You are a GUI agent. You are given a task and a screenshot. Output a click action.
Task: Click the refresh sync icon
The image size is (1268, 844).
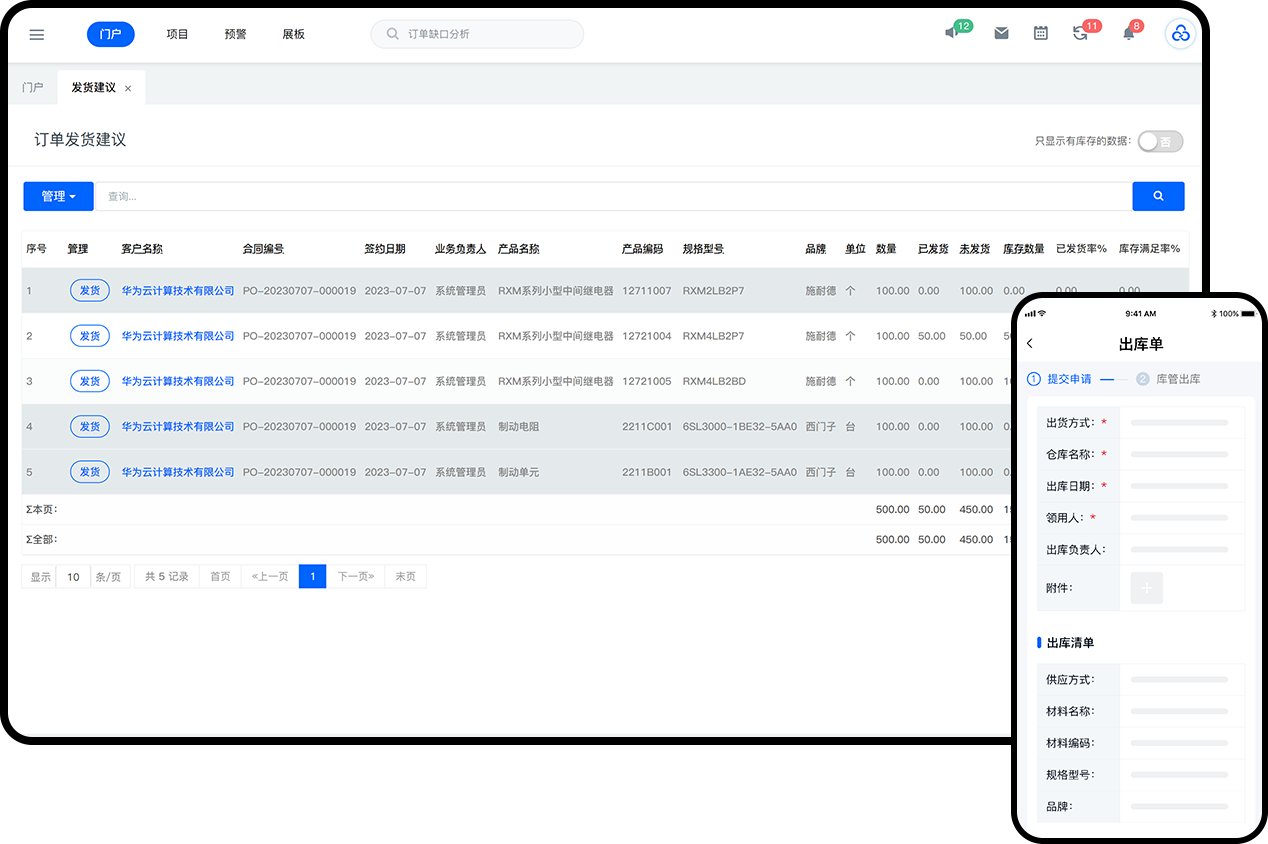(x=1080, y=33)
